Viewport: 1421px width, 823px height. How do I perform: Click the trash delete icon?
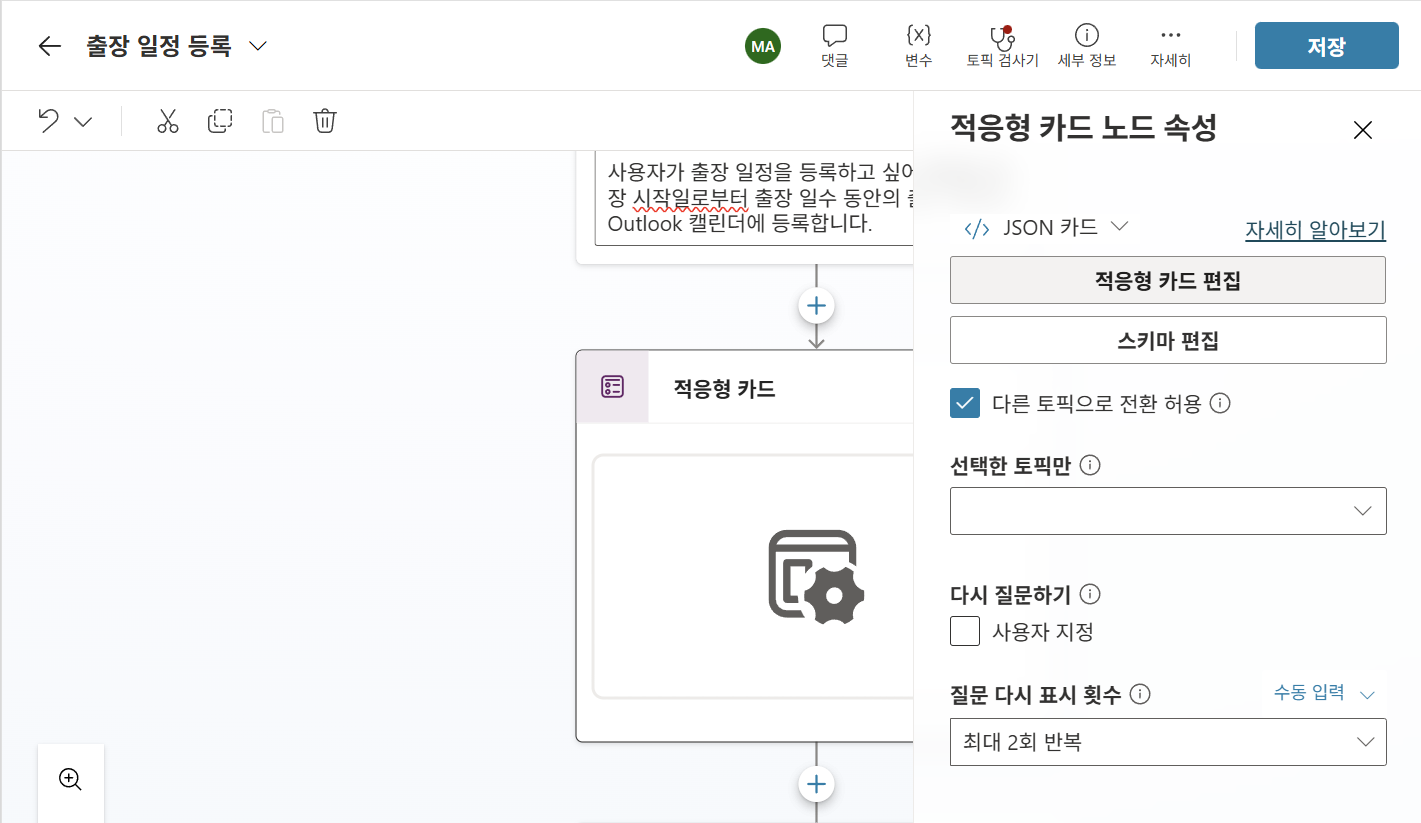pos(325,121)
